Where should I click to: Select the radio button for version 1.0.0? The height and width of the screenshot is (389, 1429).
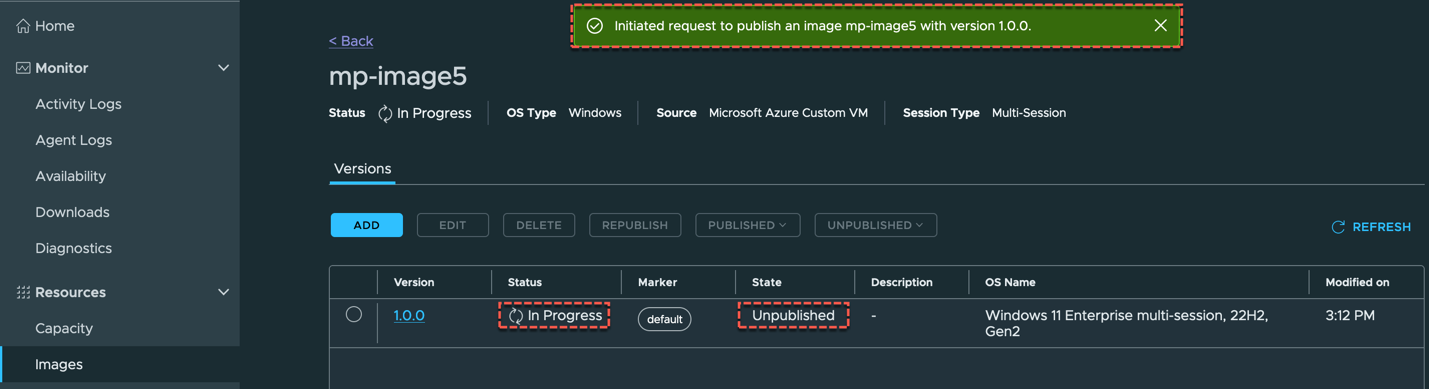click(x=354, y=314)
